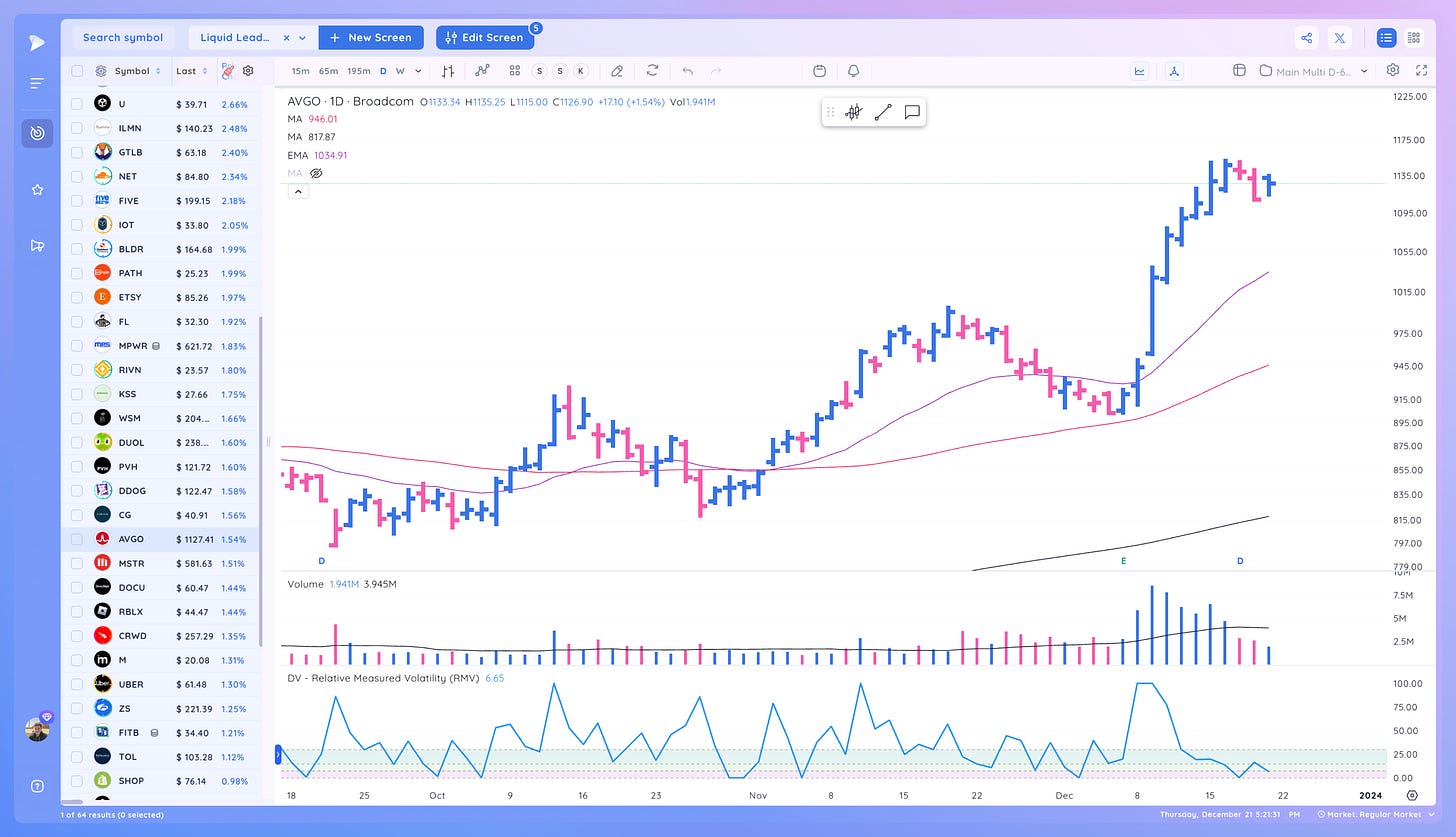
Task: Select the 65m timeframe
Action: coord(328,71)
